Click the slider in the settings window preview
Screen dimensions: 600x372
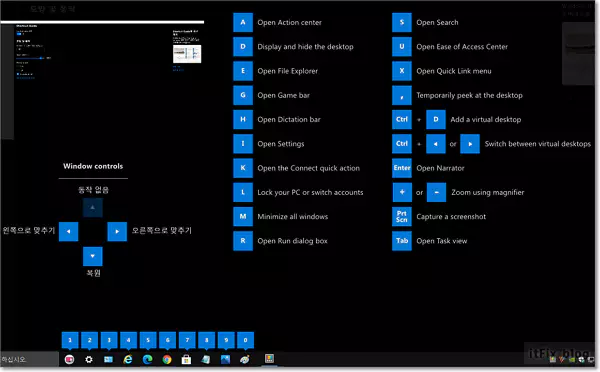coord(31,58)
